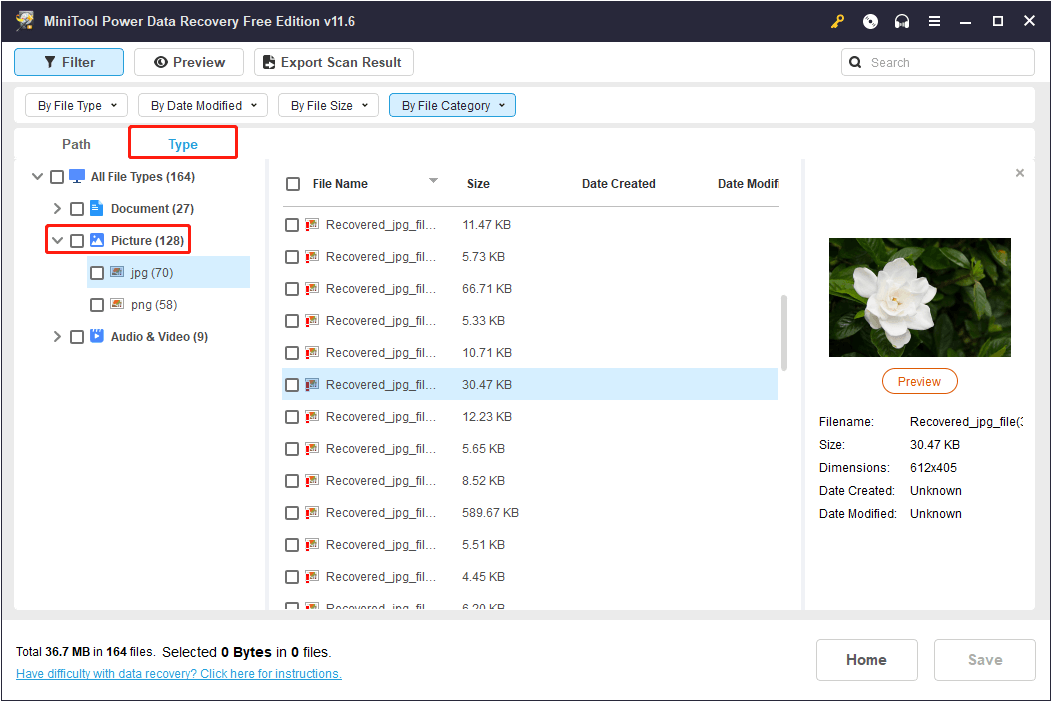The height and width of the screenshot is (703, 1054).
Task: Click the file icon of the 589.67 KB row
Action: (x=312, y=513)
